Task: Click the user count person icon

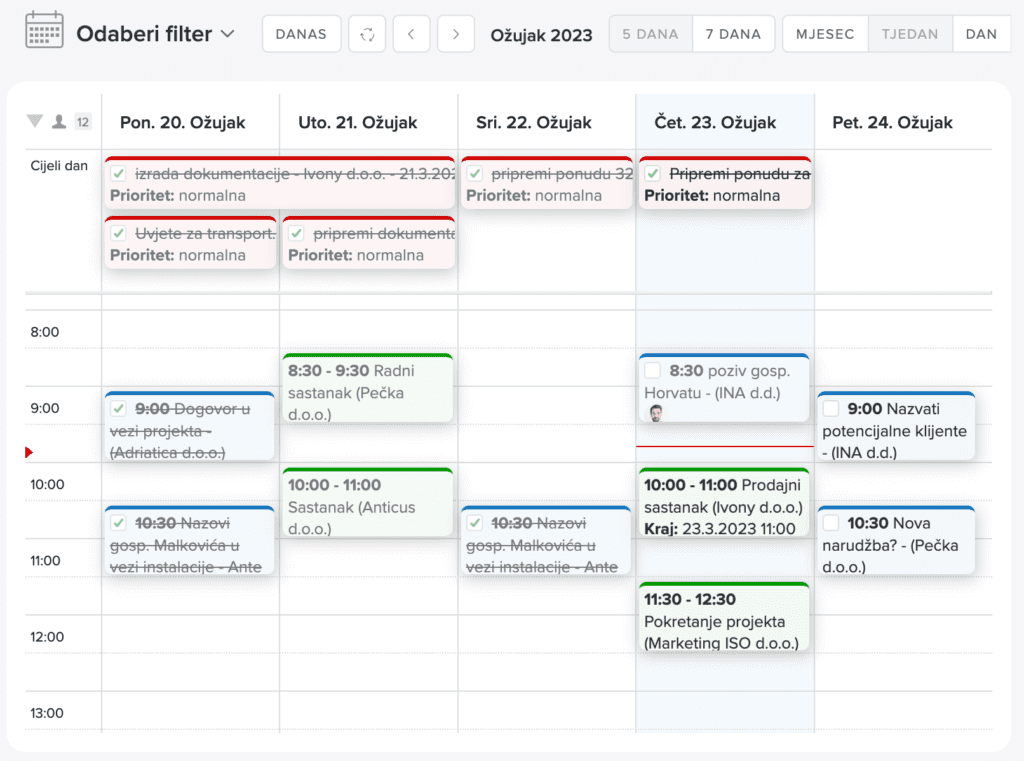Action: pyautogui.click(x=59, y=122)
